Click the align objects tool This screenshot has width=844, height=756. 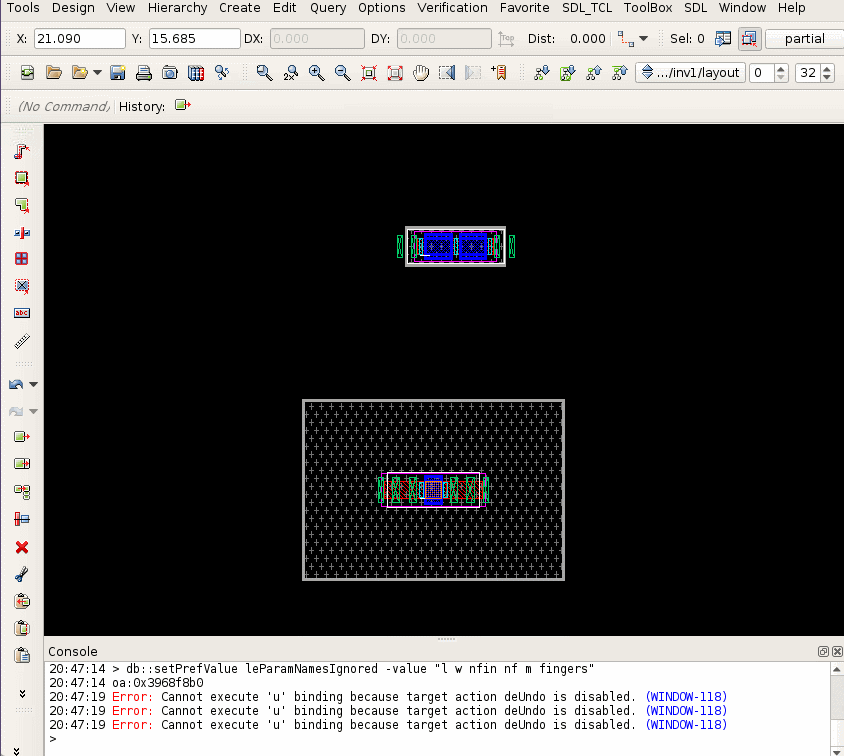point(22,519)
